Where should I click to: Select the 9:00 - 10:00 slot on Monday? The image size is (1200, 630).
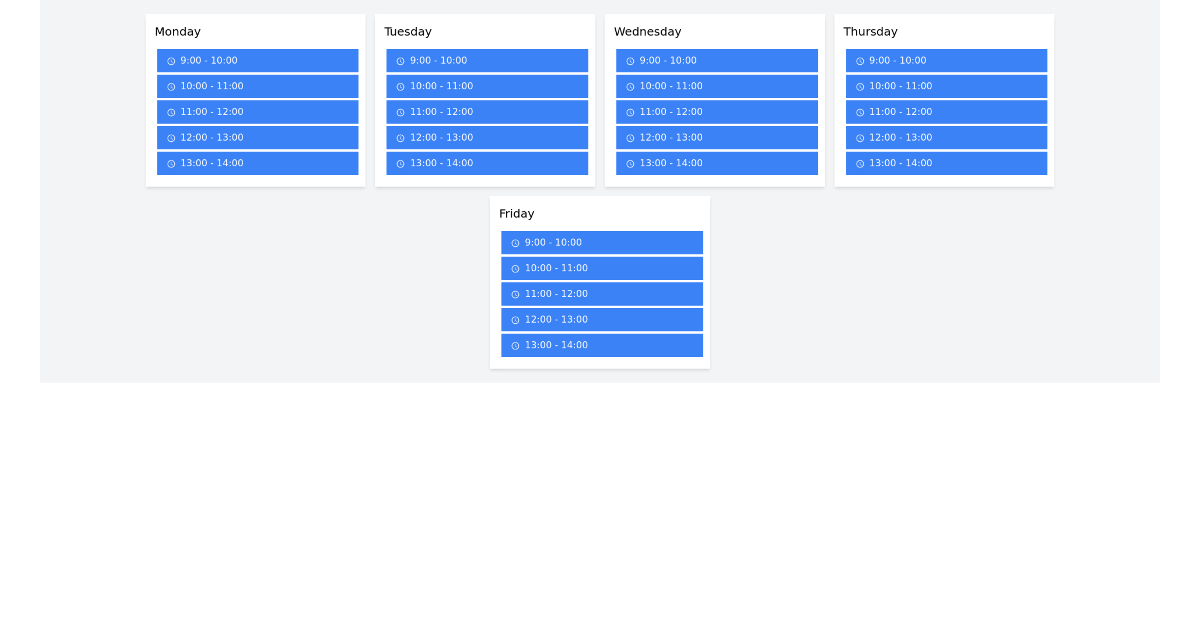(x=257, y=60)
